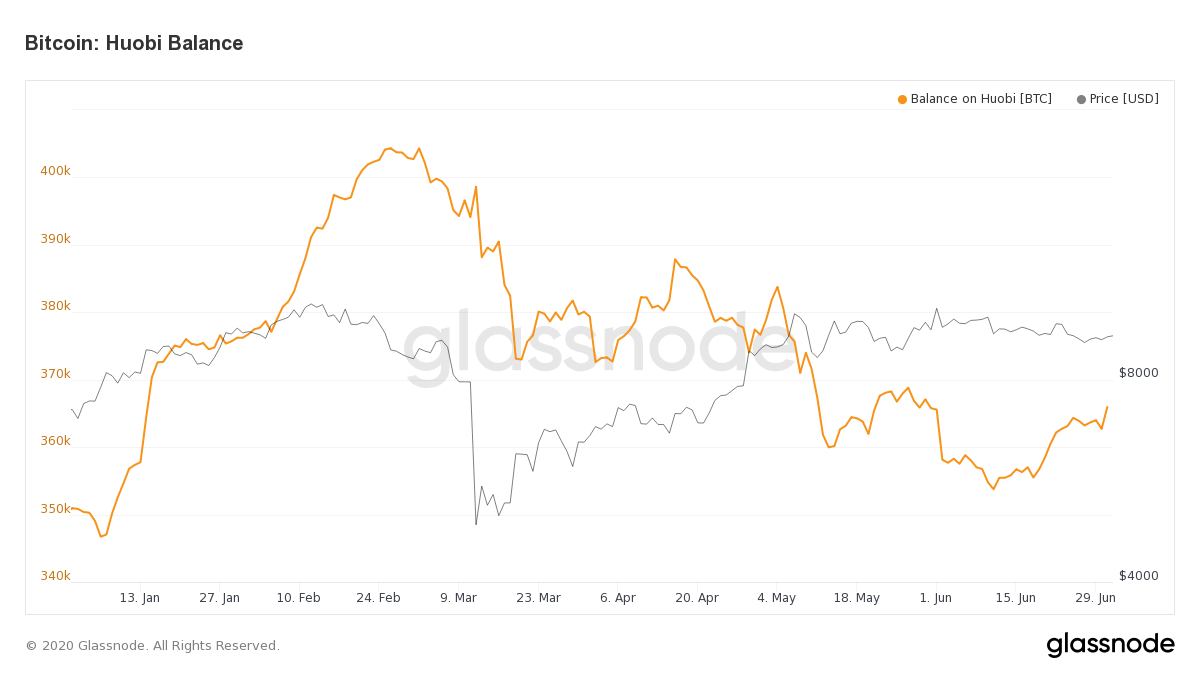Click the 370k balance axis label

click(55, 374)
